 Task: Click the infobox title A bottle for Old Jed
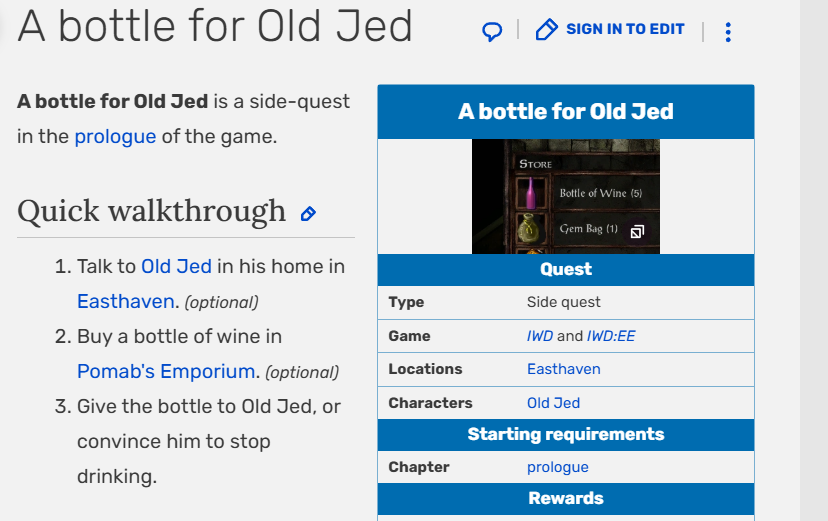pos(565,111)
